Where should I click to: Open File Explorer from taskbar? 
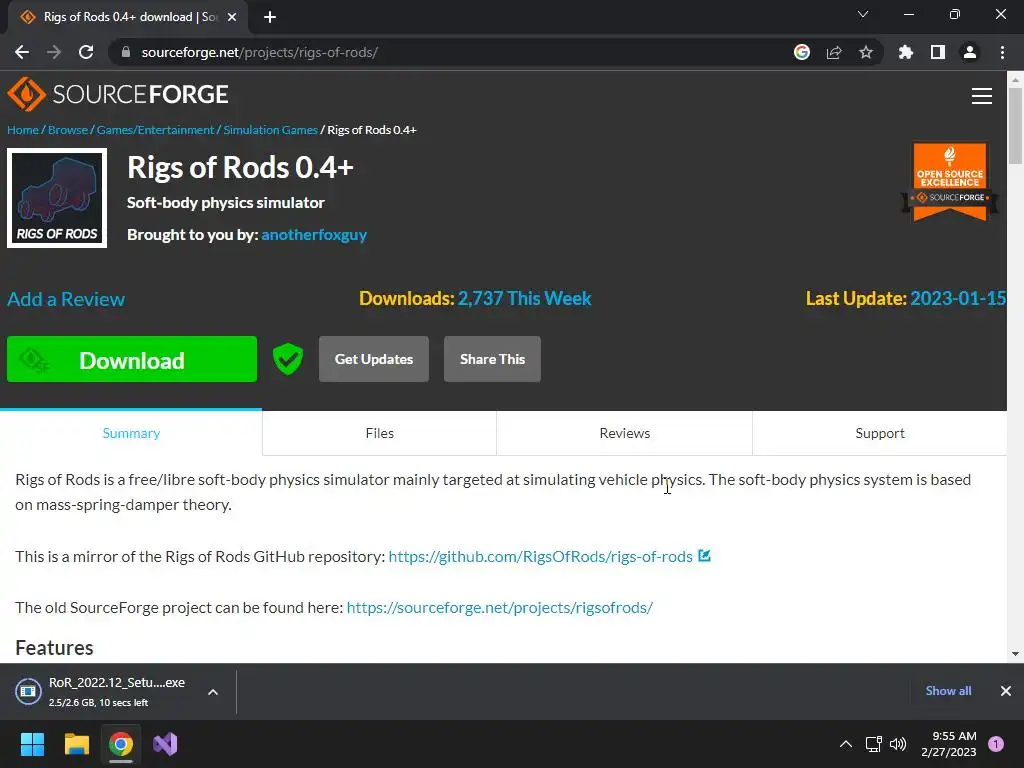(x=76, y=744)
